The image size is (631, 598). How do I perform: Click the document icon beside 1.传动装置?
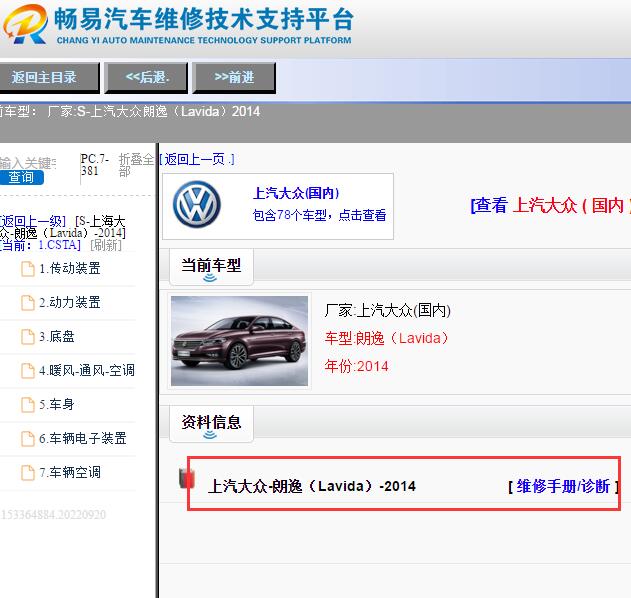click(28, 269)
